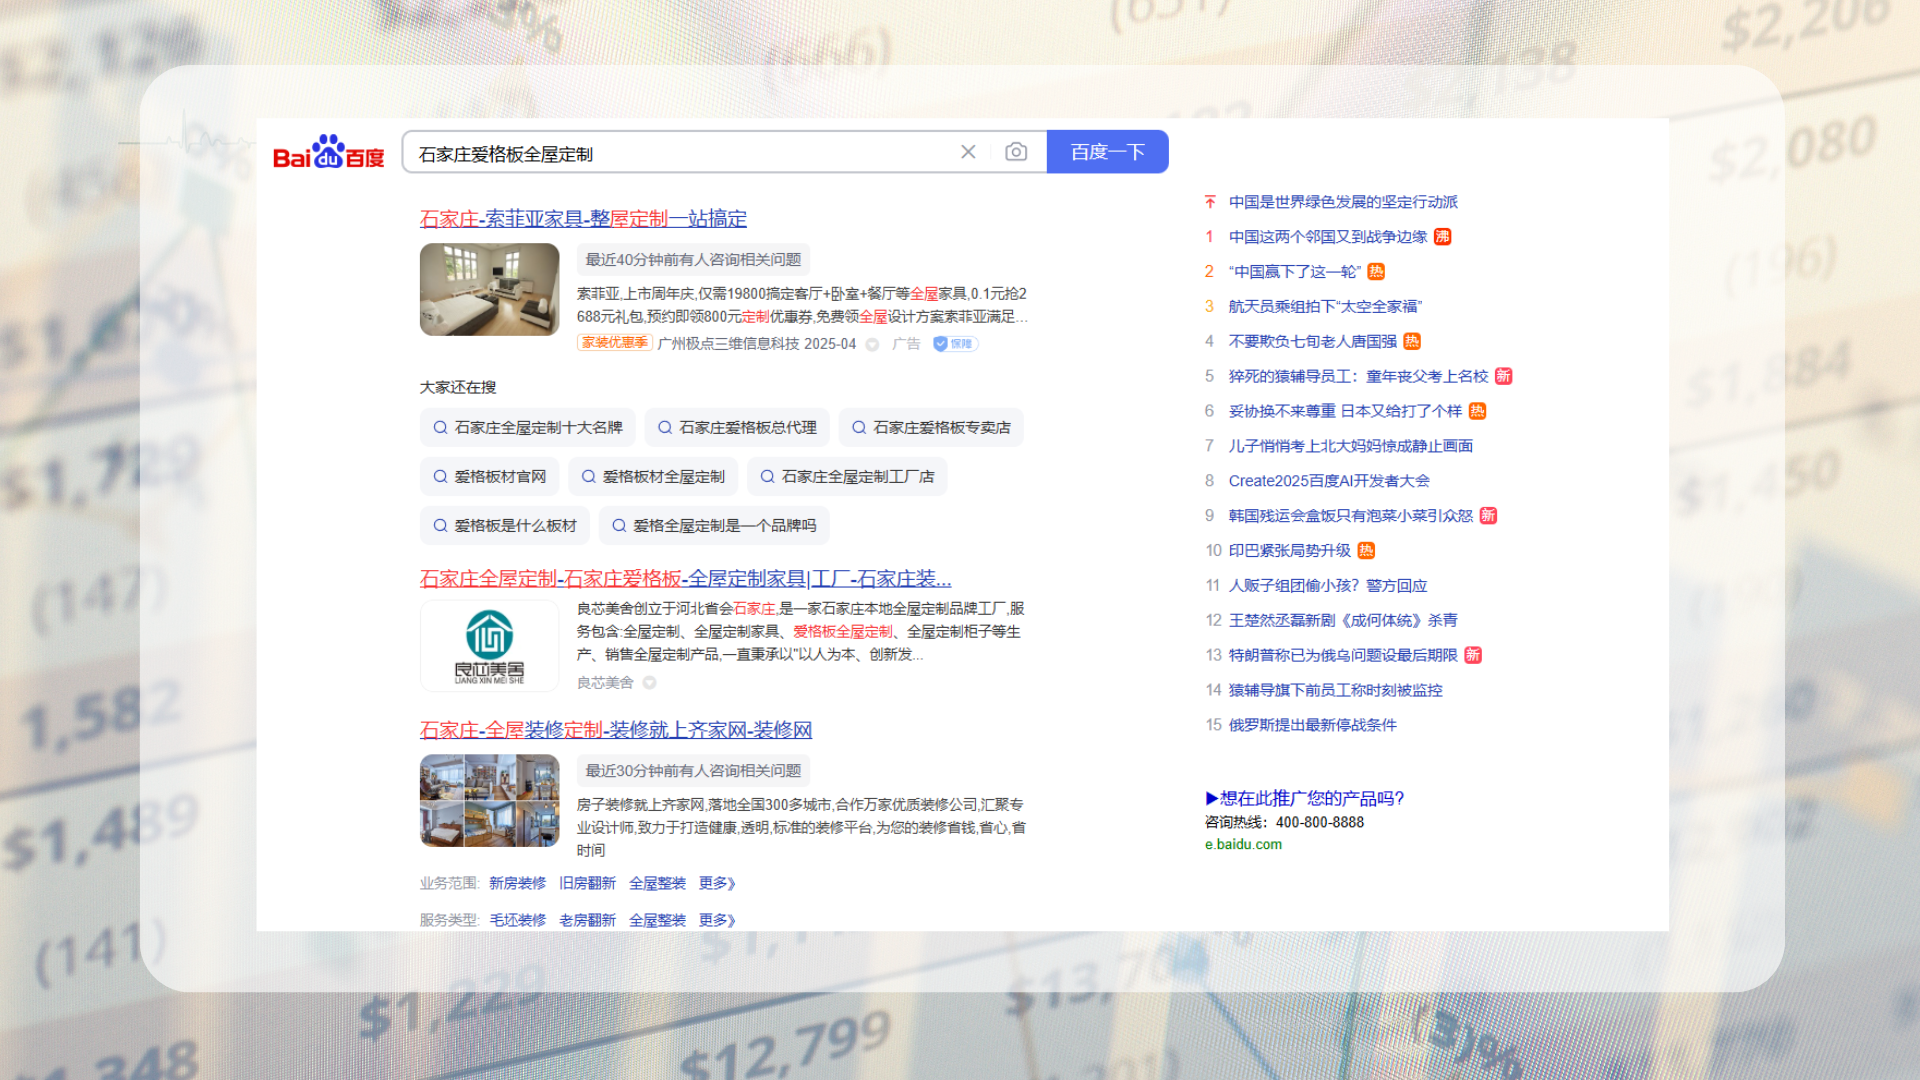The width and height of the screenshot is (1920, 1080).
Task: Open the 石家庄-全屋装修定制-齐家网 result title
Action: [x=616, y=729]
